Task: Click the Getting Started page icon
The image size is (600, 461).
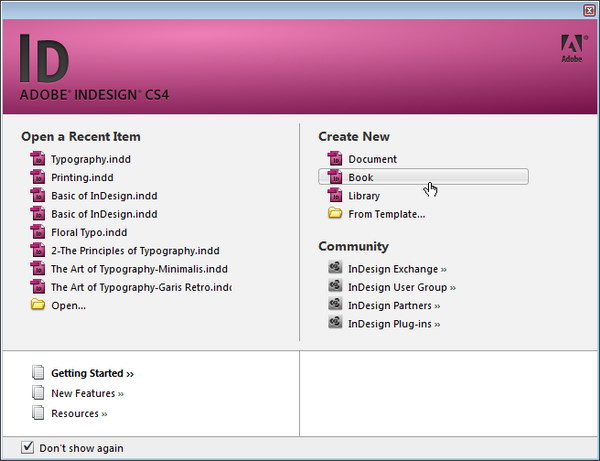Action: [38, 373]
